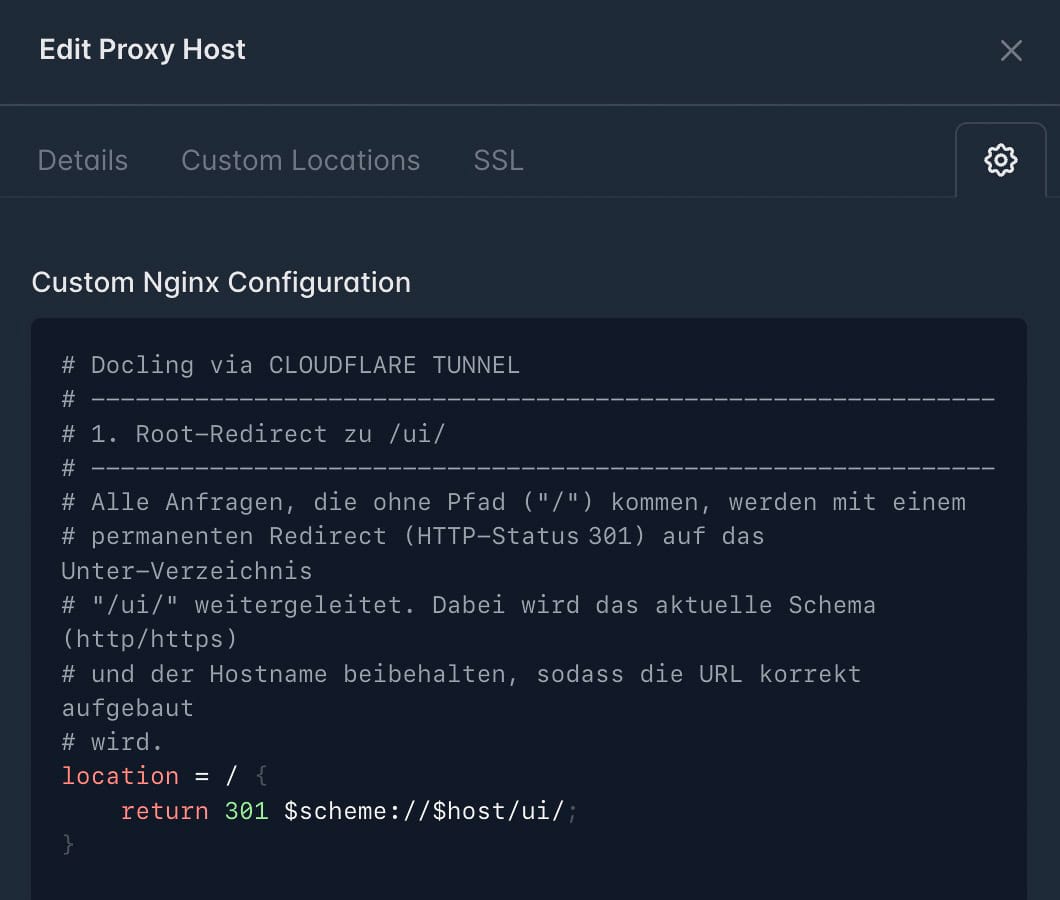Click the green 301 status code value
1060x900 pixels.
(246, 810)
